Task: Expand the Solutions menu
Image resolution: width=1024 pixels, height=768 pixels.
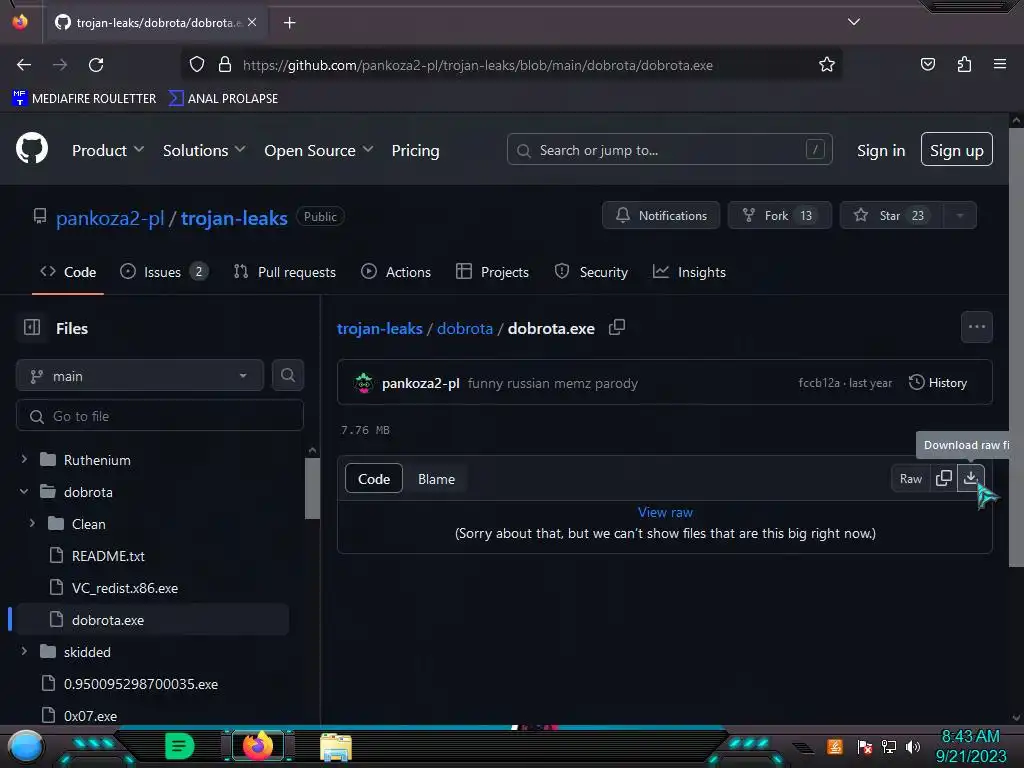Action: [204, 150]
